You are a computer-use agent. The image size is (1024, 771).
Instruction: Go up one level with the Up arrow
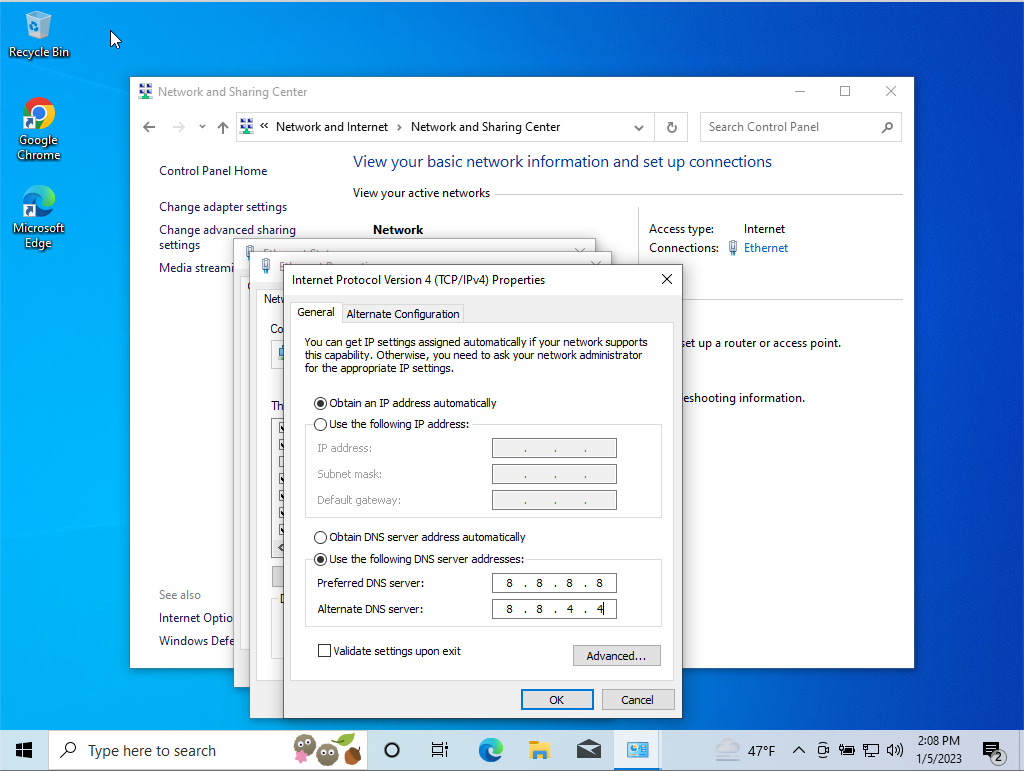(x=223, y=127)
